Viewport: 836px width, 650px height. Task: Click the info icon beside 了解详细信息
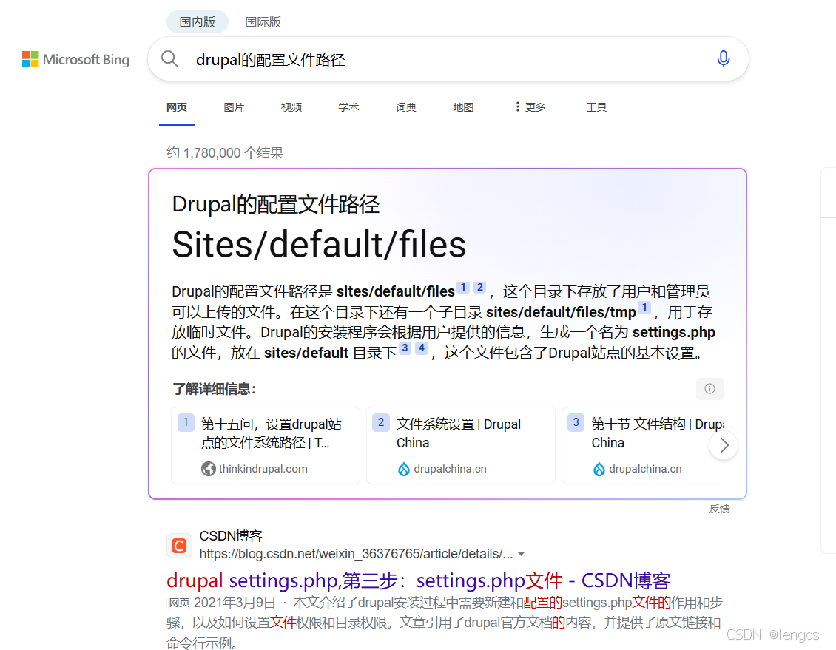click(710, 389)
